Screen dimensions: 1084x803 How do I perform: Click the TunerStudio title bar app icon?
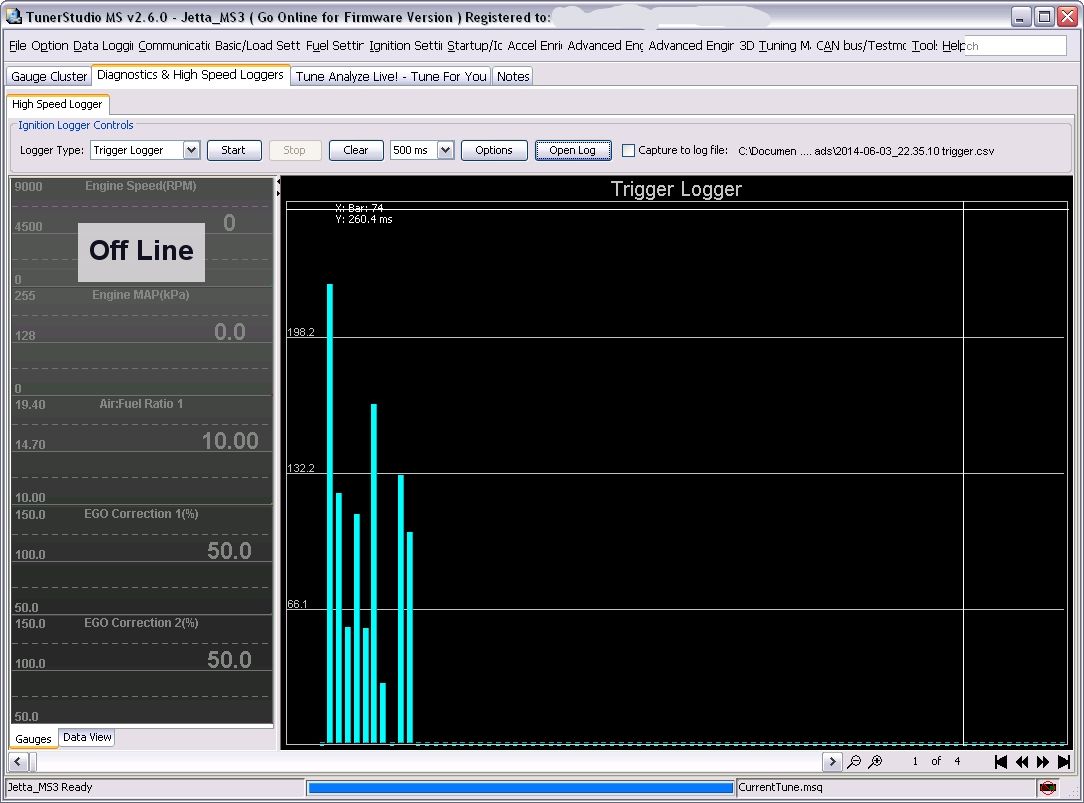[x=13, y=16]
